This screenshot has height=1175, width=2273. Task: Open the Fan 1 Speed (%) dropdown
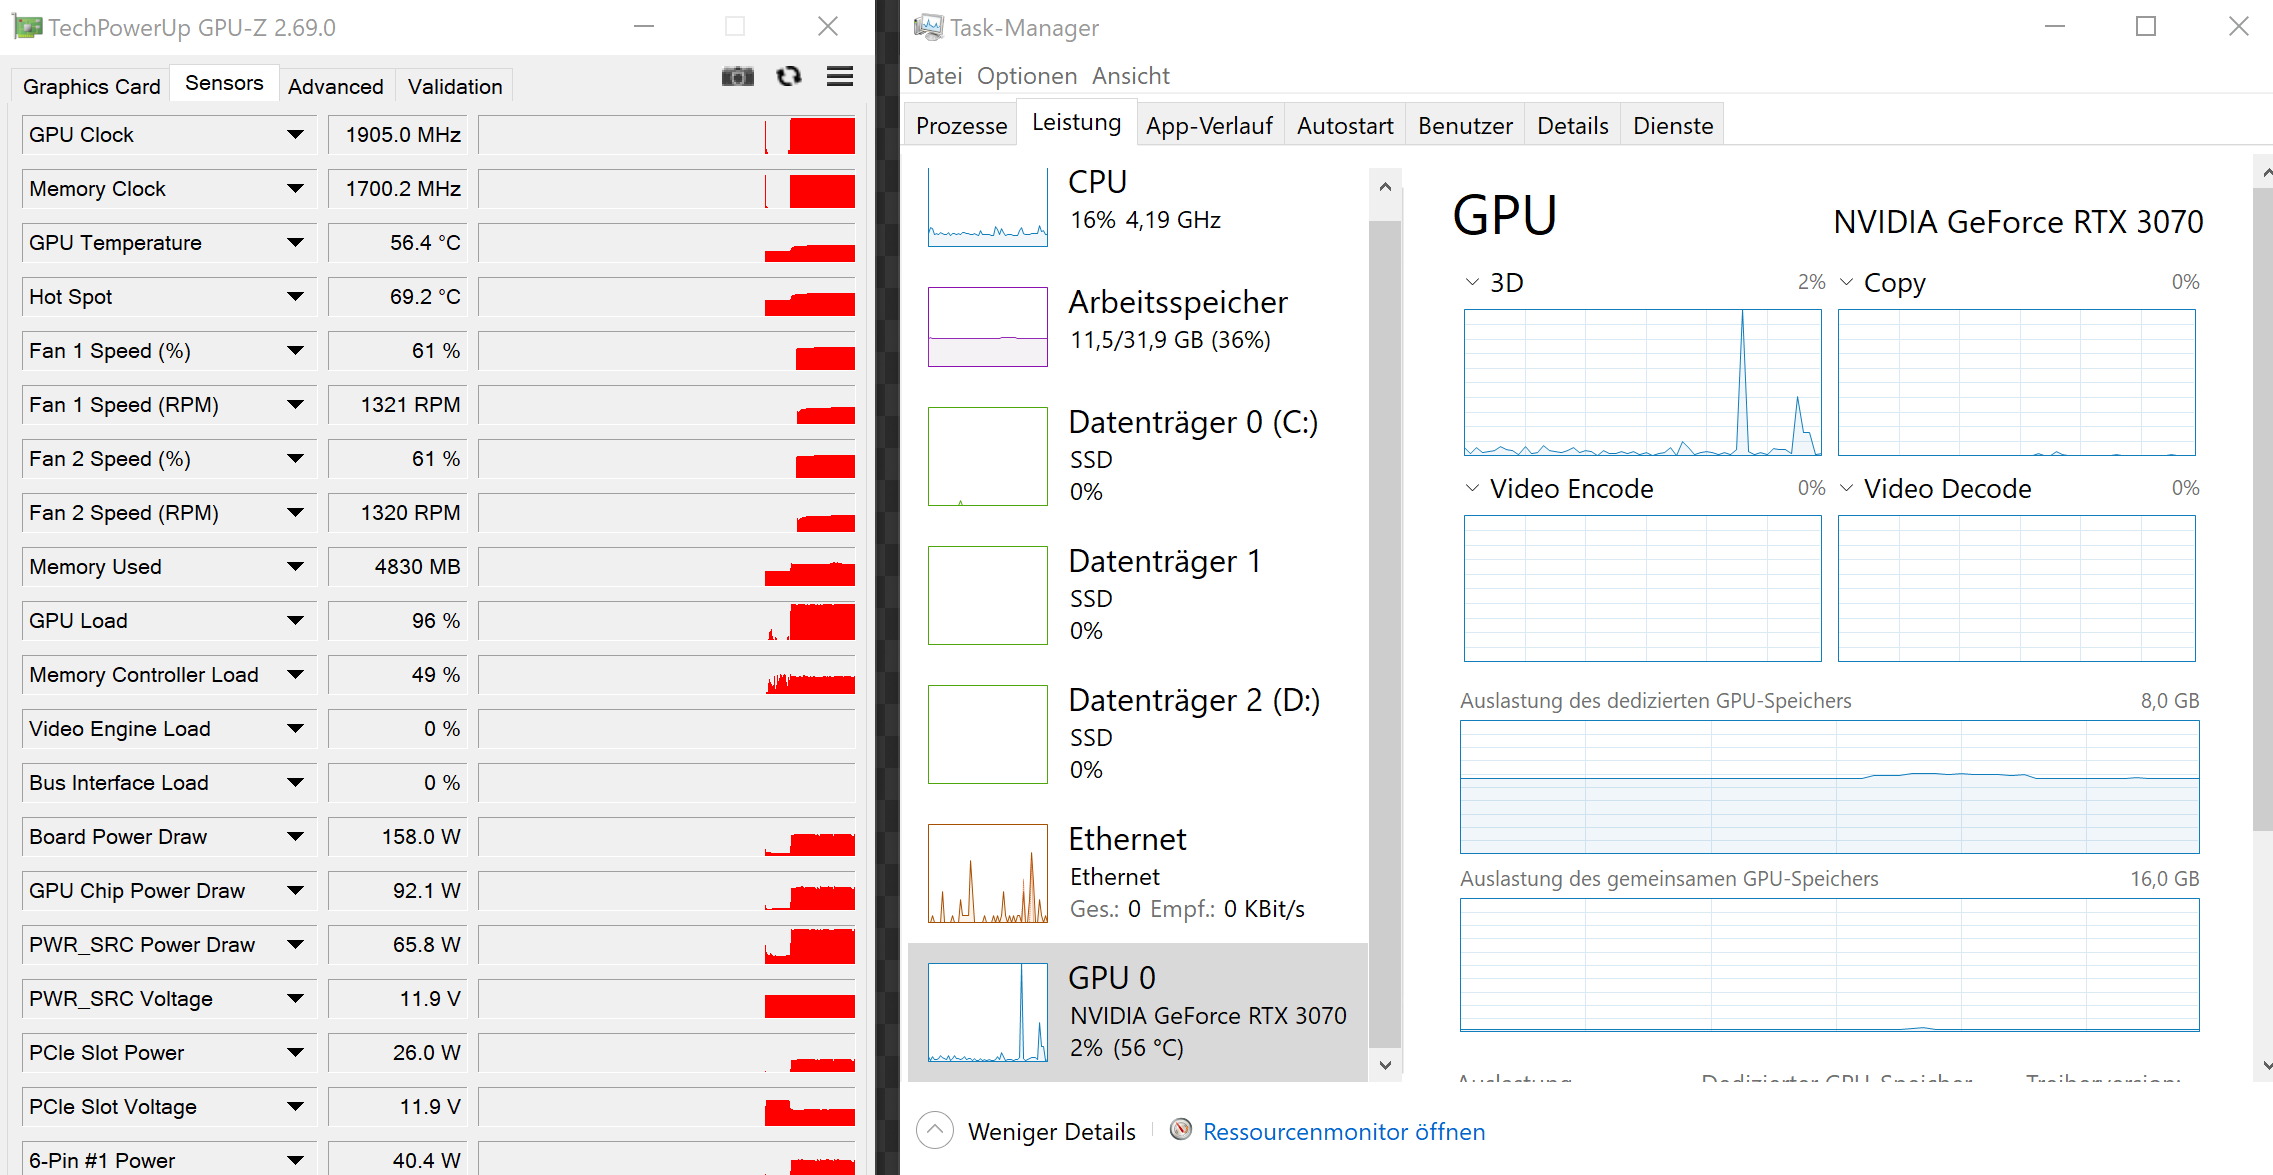coord(295,350)
